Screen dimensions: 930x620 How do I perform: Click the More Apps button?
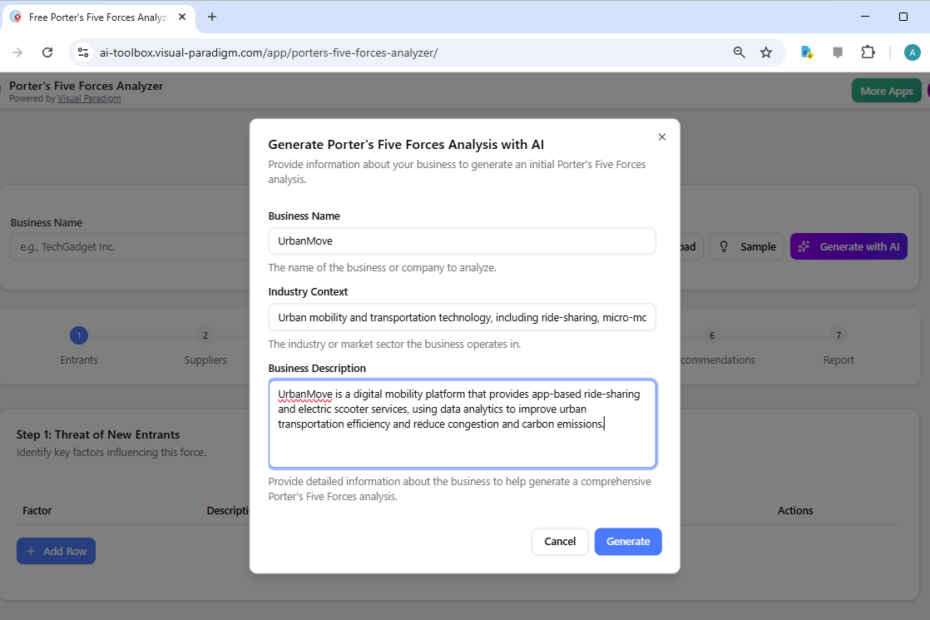tap(886, 91)
